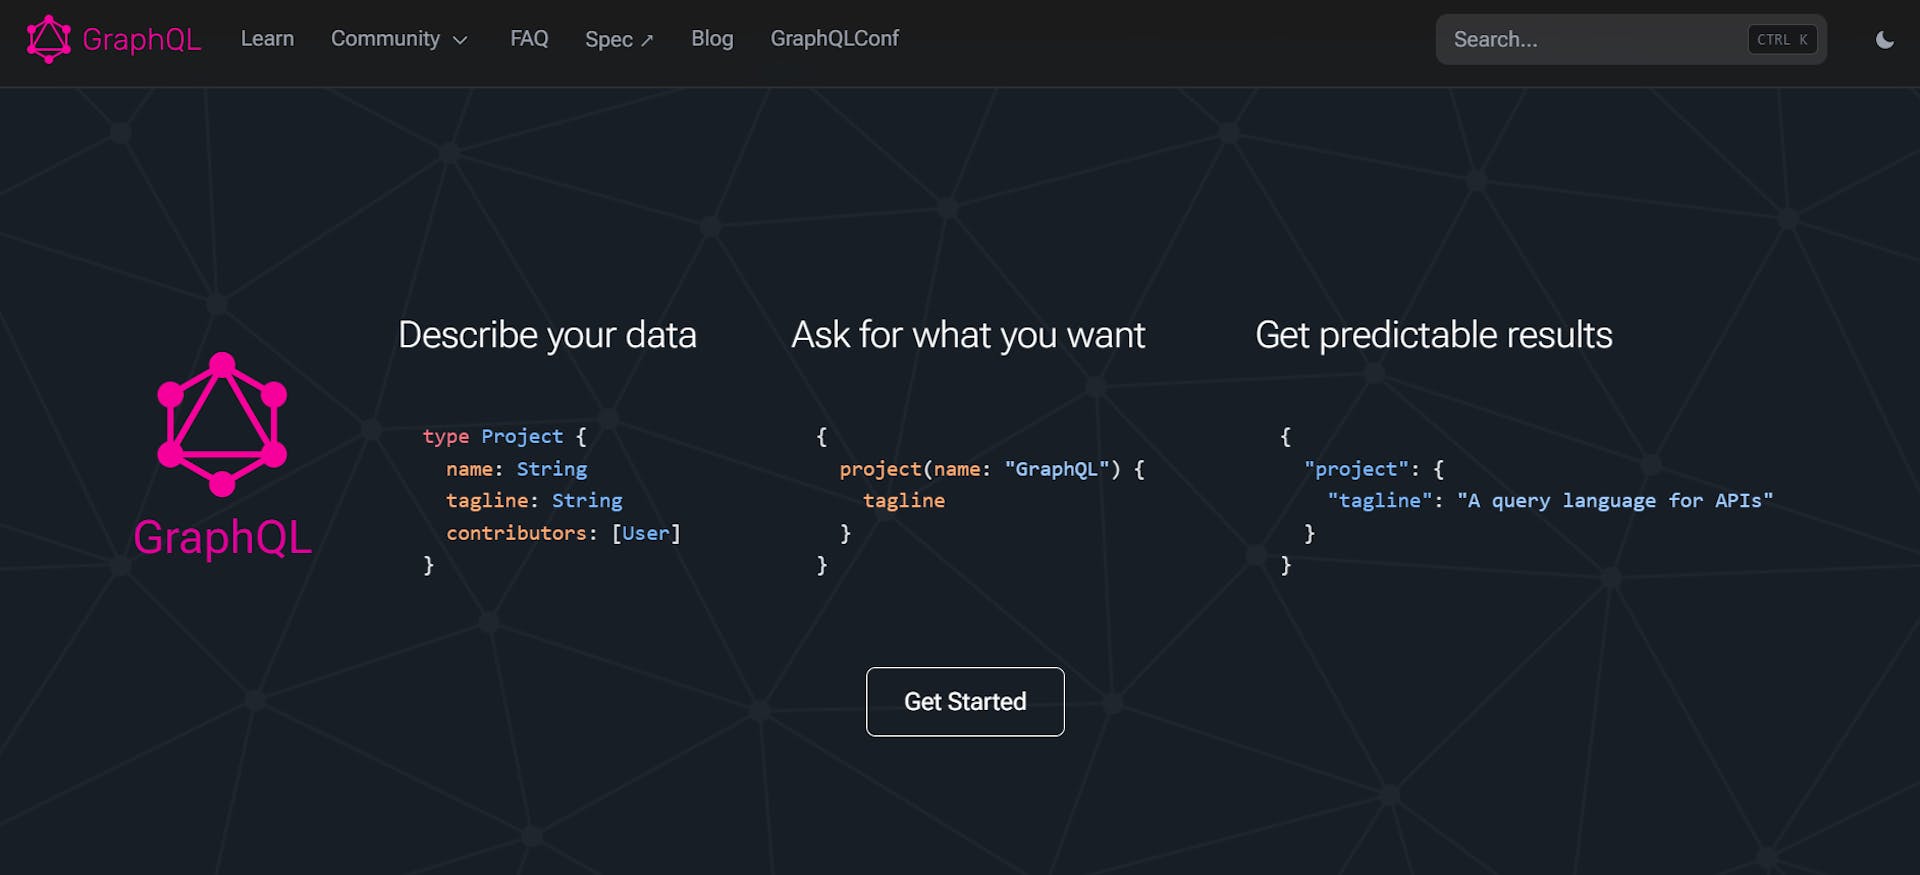Click the GraphQL wordmark below the hexagon
This screenshot has width=1920, height=875.
tap(221, 539)
